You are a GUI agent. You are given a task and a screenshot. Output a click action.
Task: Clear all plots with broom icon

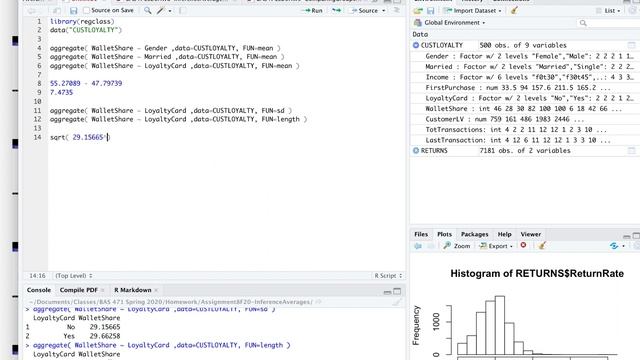(542, 245)
